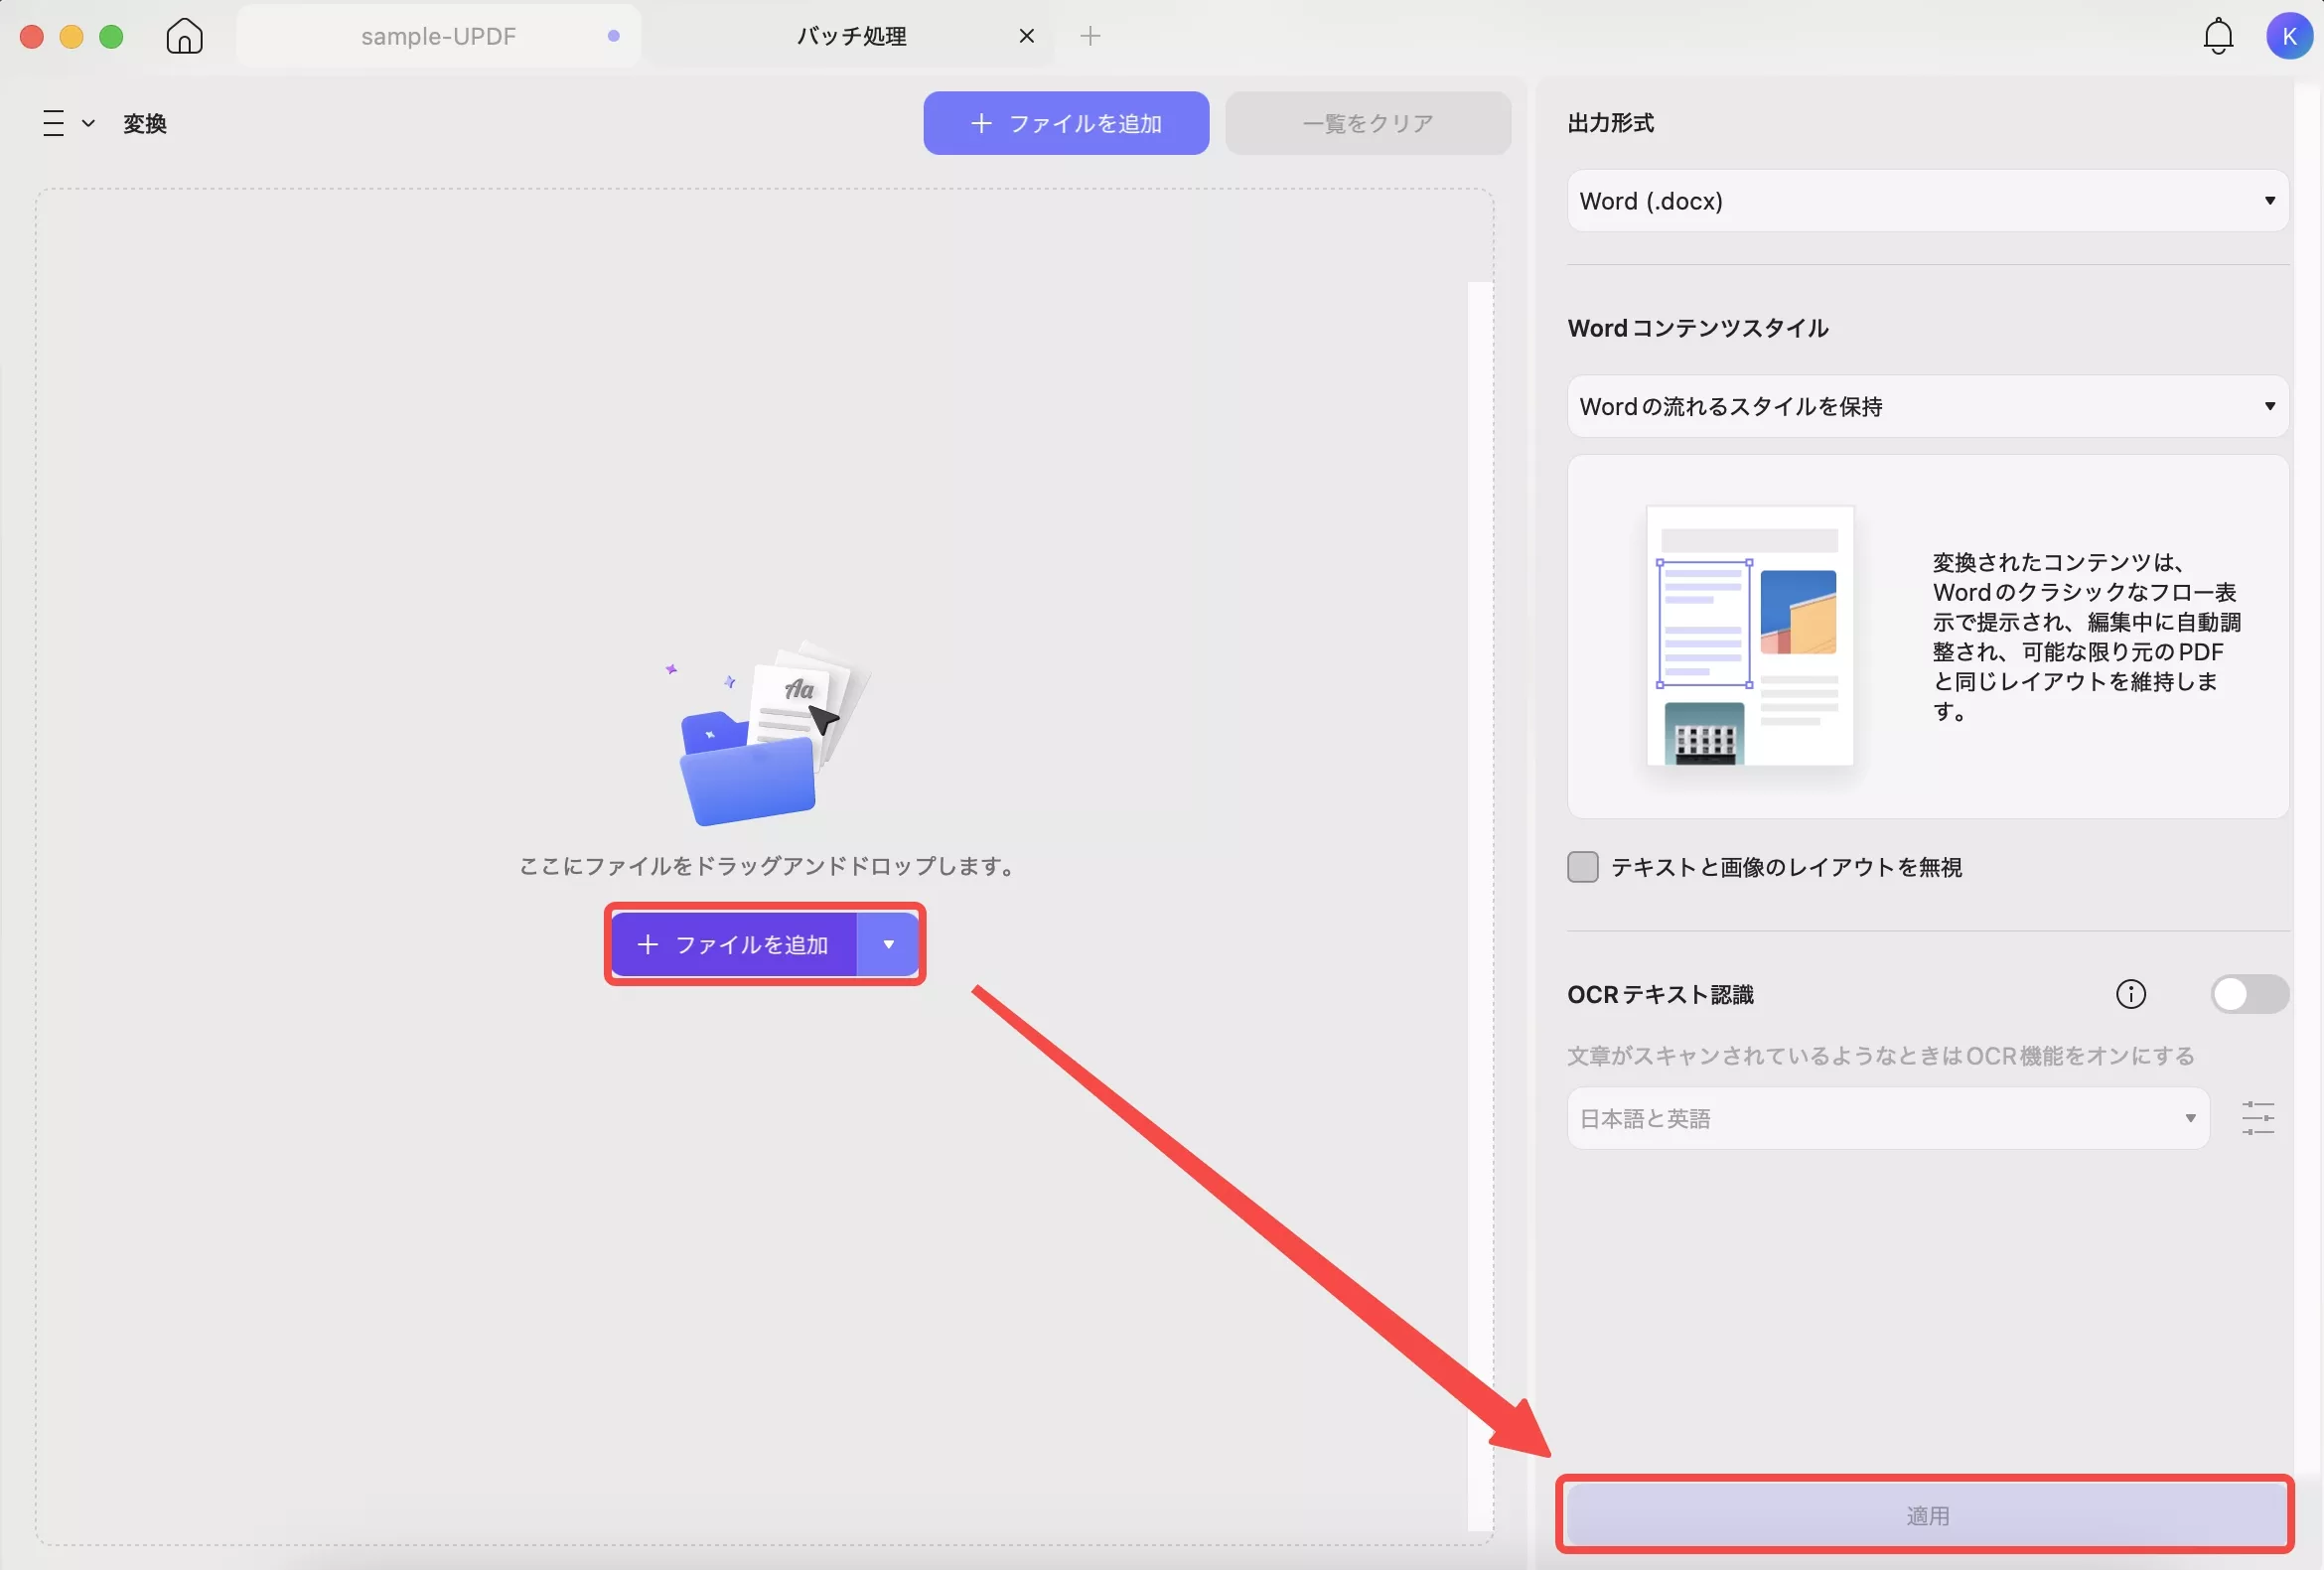This screenshot has height=1570, width=2324.
Task: Click the home icon in title bar
Action: 184,36
